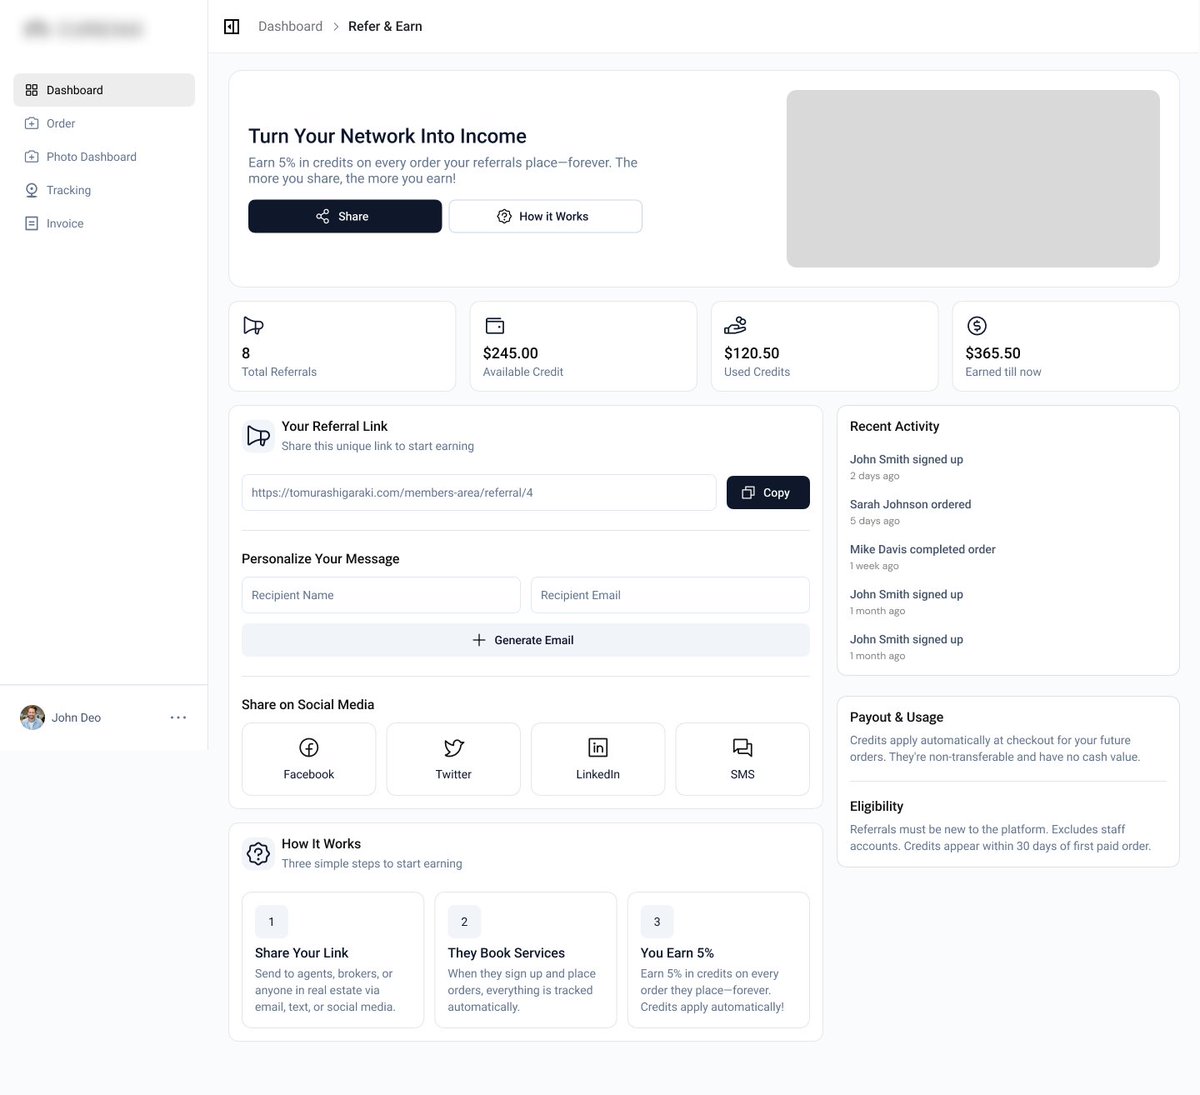Viewport: 1200px width, 1095px height.
Task: Open Photo Dashboard in the sidebar
Action: click(x=104, y=157)
